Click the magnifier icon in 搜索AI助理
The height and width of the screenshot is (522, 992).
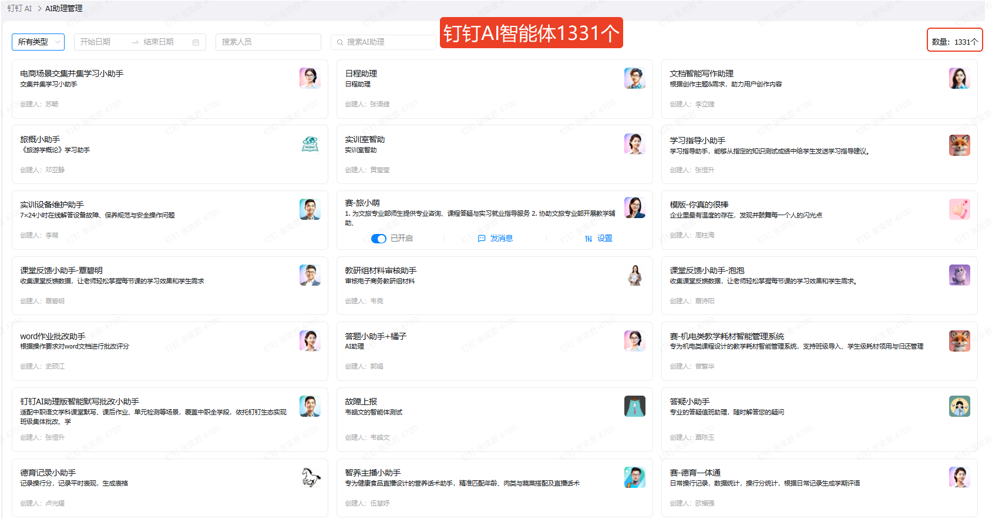coord(340,42)
